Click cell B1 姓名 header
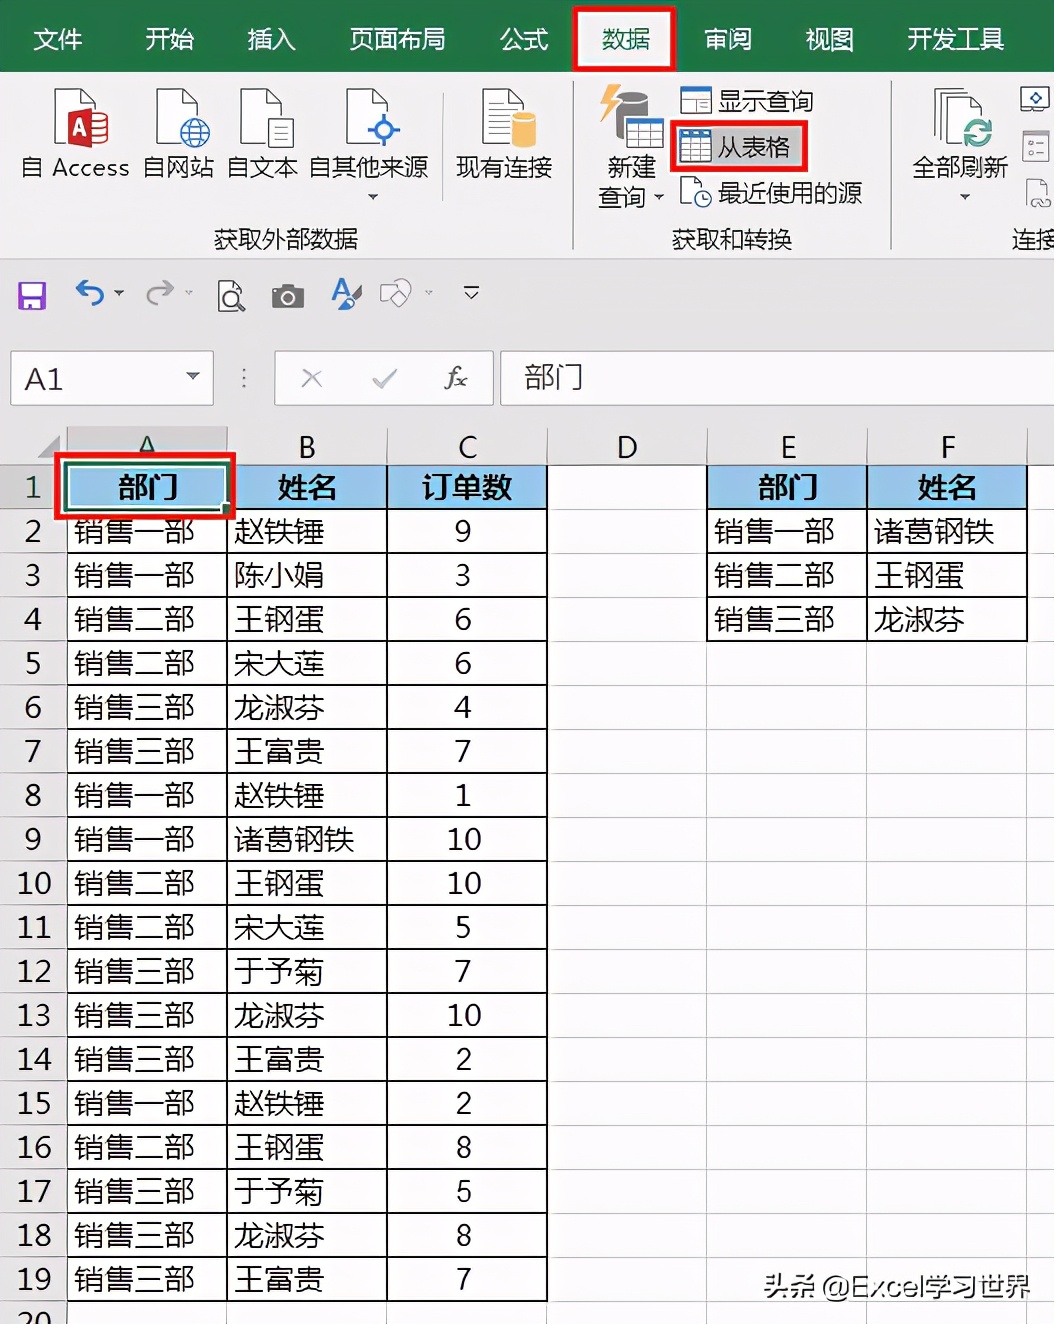Image resolution: width=1054 pixels, height=1324 pixels. pyautogui.click(x=307, y=487)
